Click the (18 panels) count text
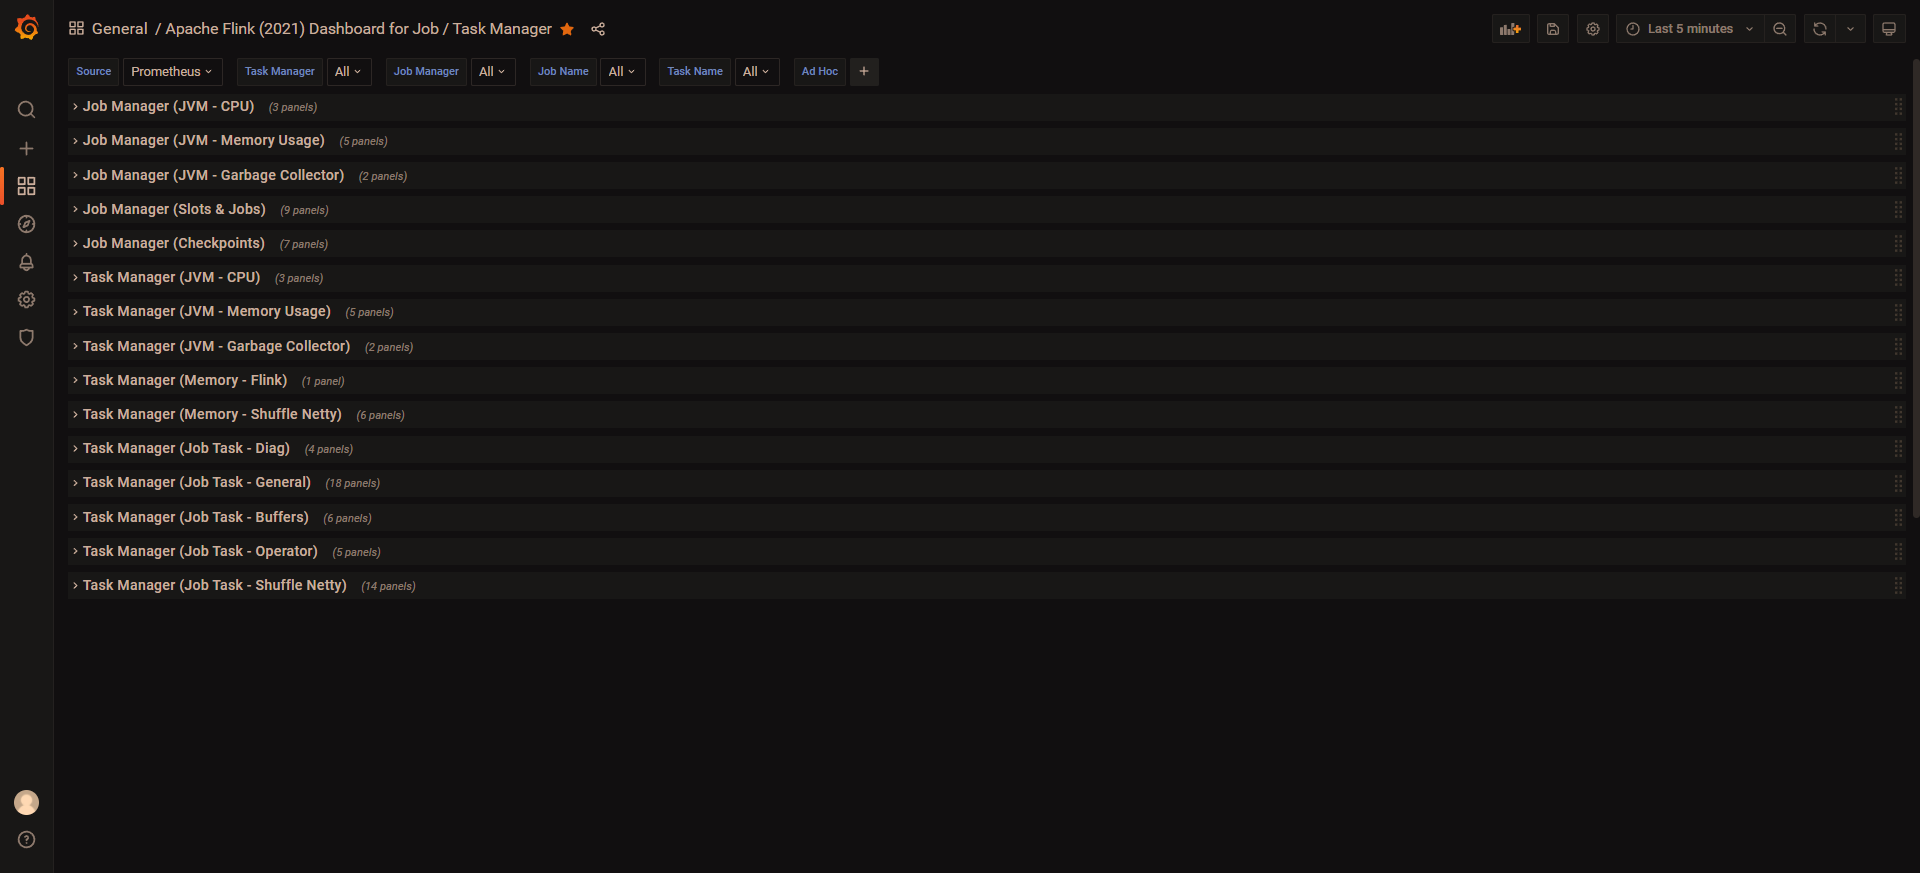The image size is (1920, 873). click(353, 484)
